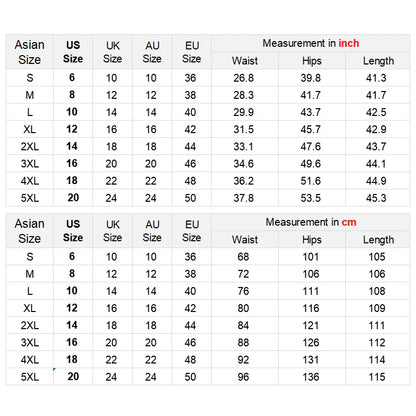416x416 pixels.
Task: Select waist value 96 in cm table
Action: coord(243,377)
